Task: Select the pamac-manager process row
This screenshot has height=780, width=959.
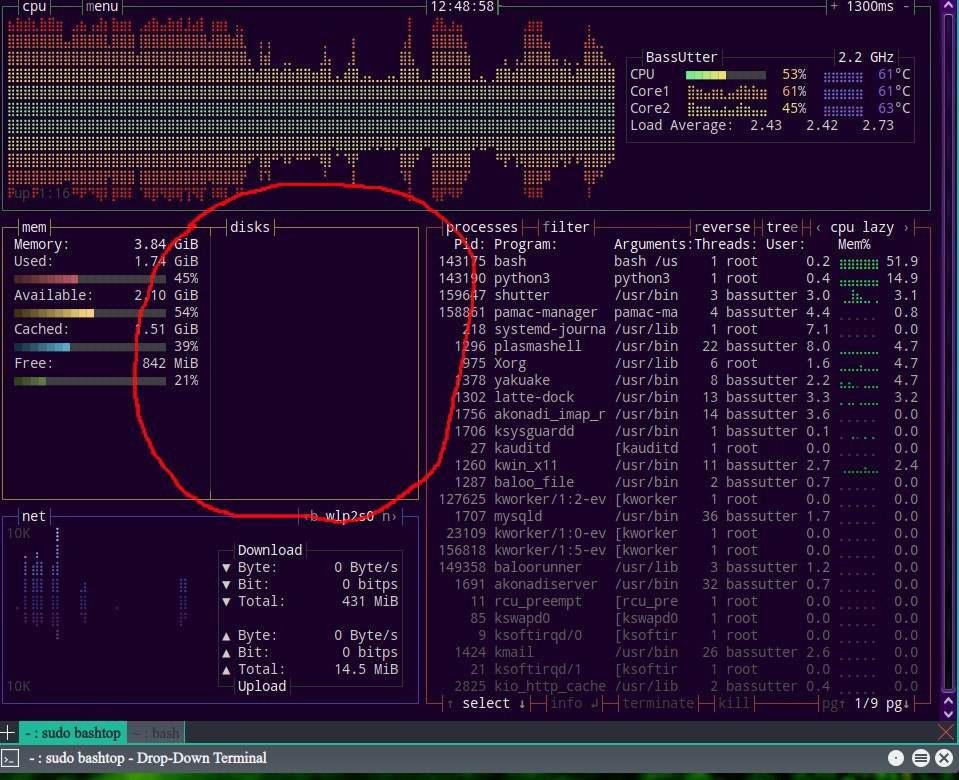Action: pos(678,313)
